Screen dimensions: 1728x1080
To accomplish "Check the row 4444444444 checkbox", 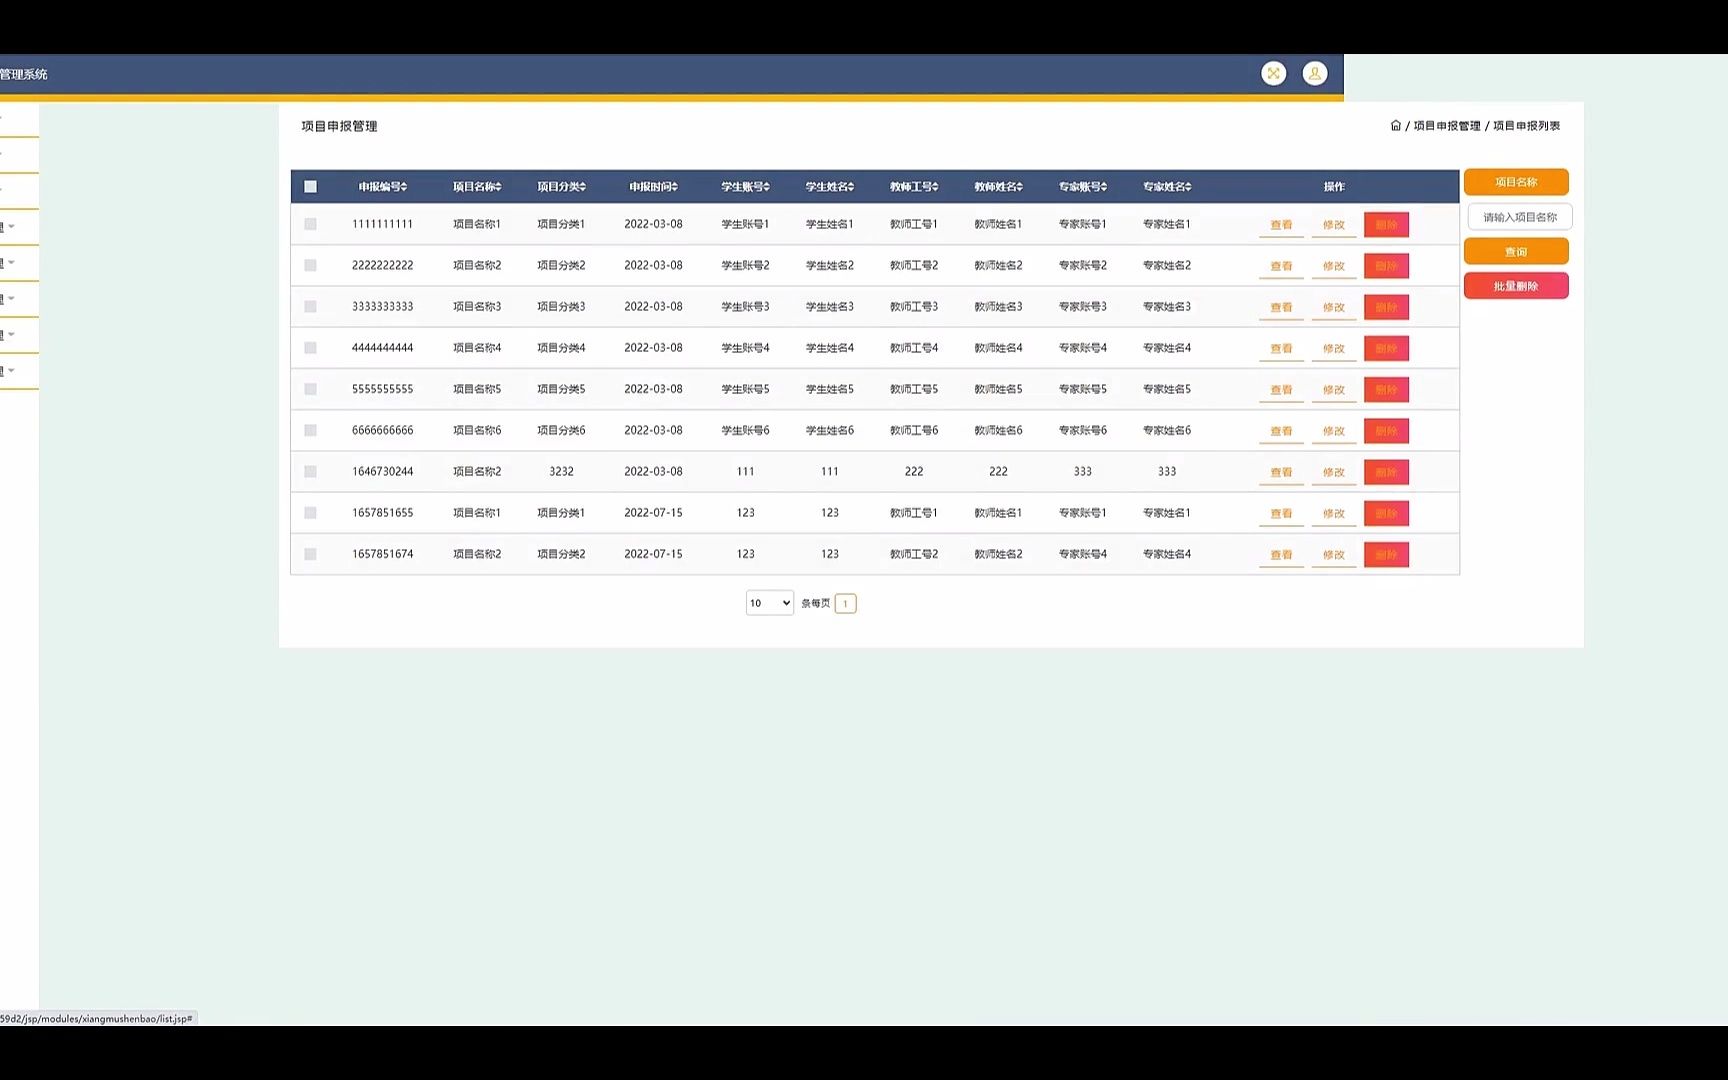I will click(x=310, y=348).
